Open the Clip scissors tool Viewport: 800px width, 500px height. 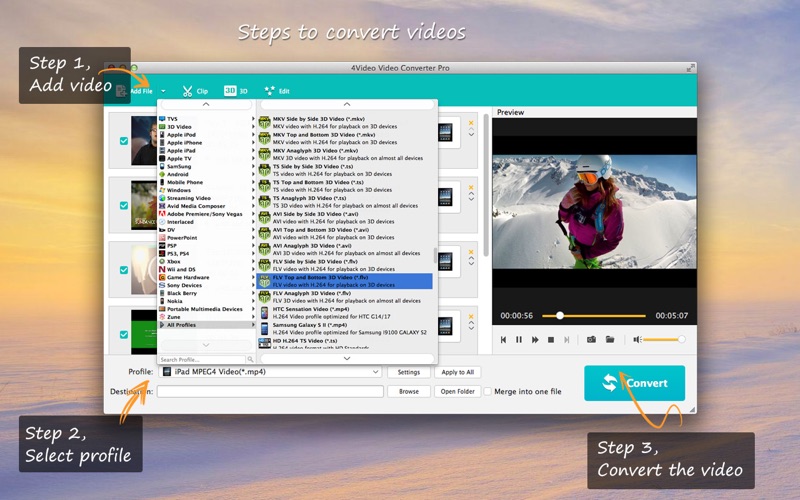195,91
